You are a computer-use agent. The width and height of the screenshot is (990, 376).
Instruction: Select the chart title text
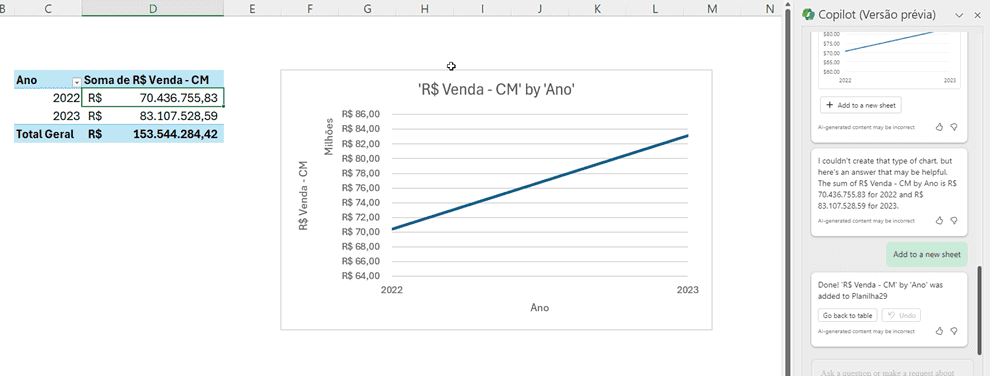pos(496,90)
